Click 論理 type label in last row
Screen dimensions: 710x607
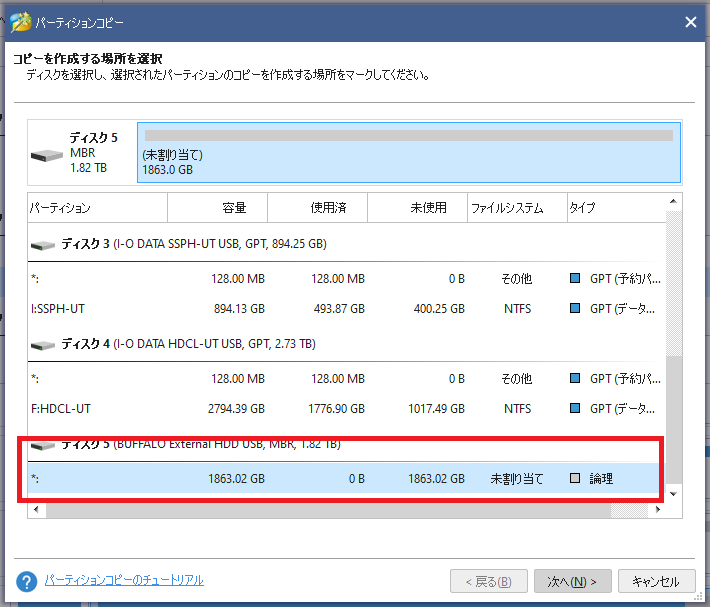click(x=601, y=478)
